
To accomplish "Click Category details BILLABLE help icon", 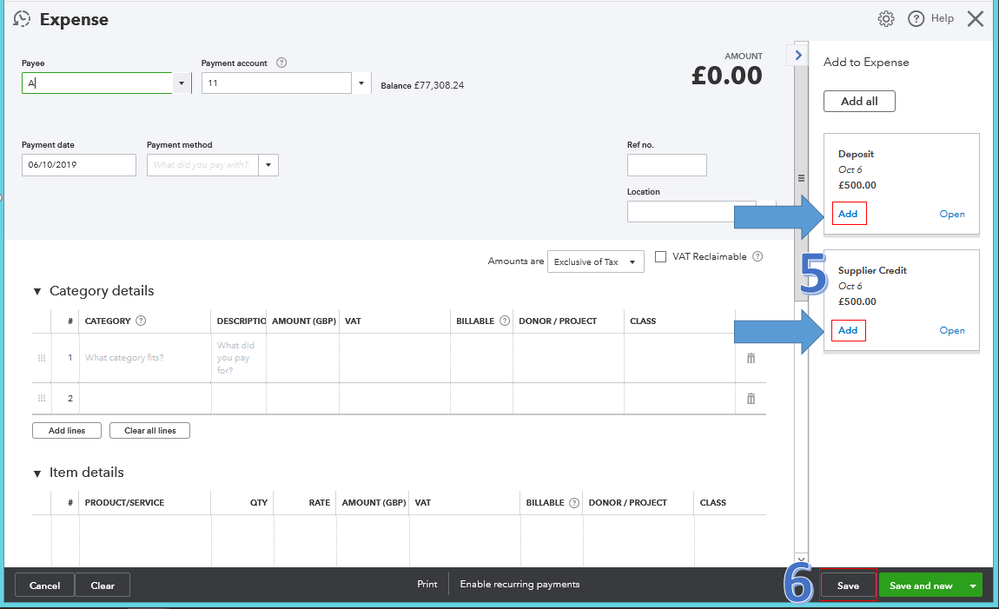I will click(505, 320).
